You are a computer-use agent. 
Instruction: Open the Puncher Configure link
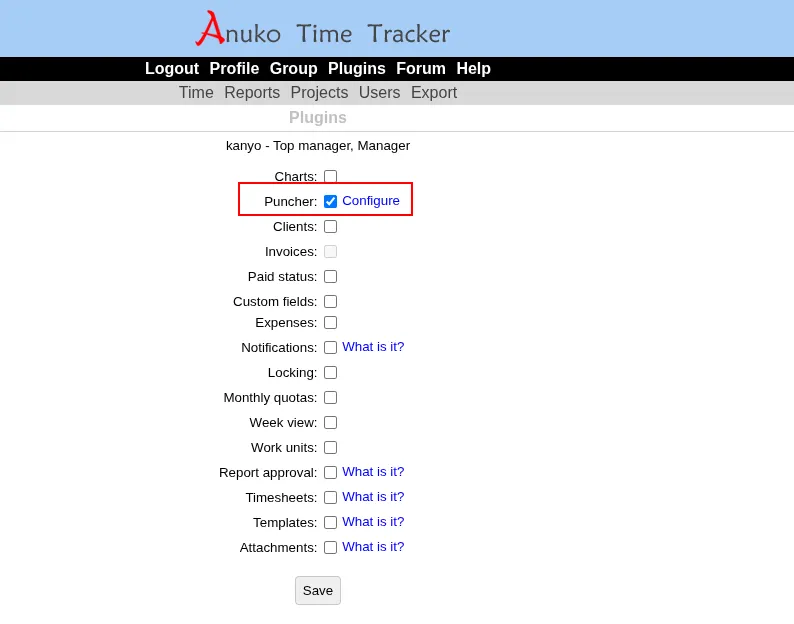coord(371,201)
